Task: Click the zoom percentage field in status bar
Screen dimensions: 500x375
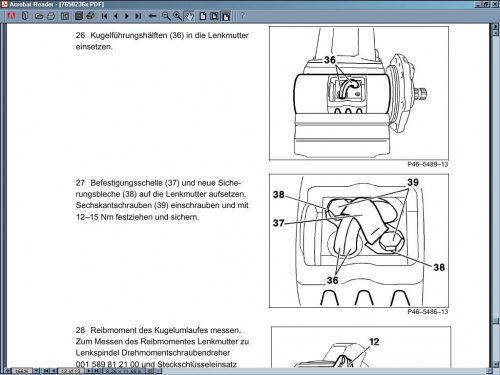Action: click(22, 371)
